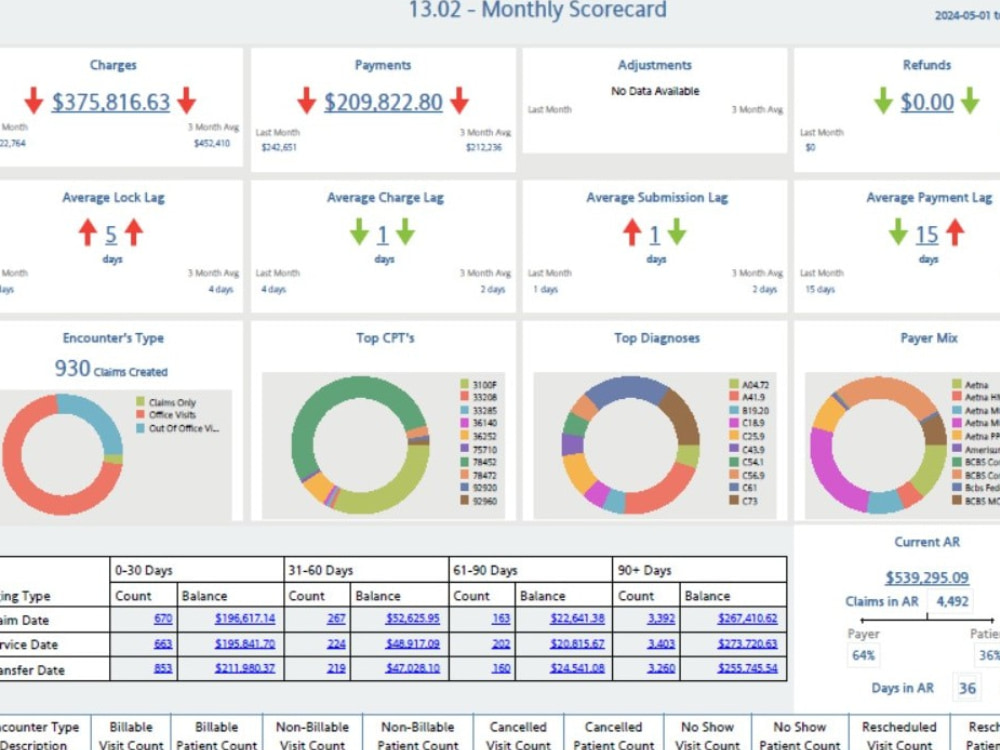Click the Out Of Office legend swatch
Viewport: 1000px width, 750px height.
(140, 428)
